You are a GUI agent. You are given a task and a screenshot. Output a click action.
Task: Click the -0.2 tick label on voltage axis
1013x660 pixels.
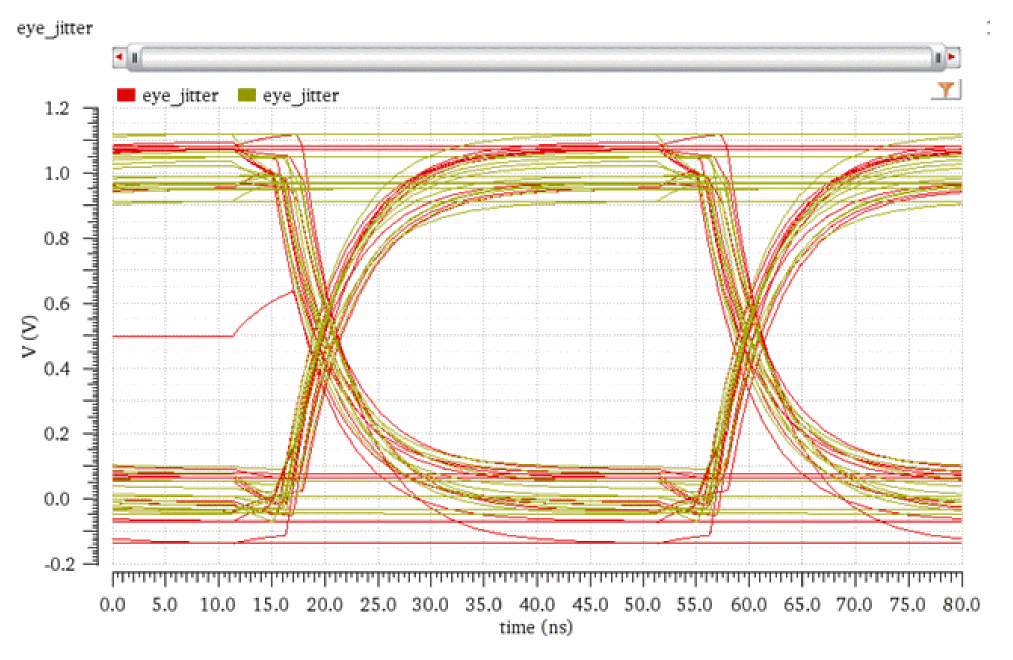click(x=70, y=564)
